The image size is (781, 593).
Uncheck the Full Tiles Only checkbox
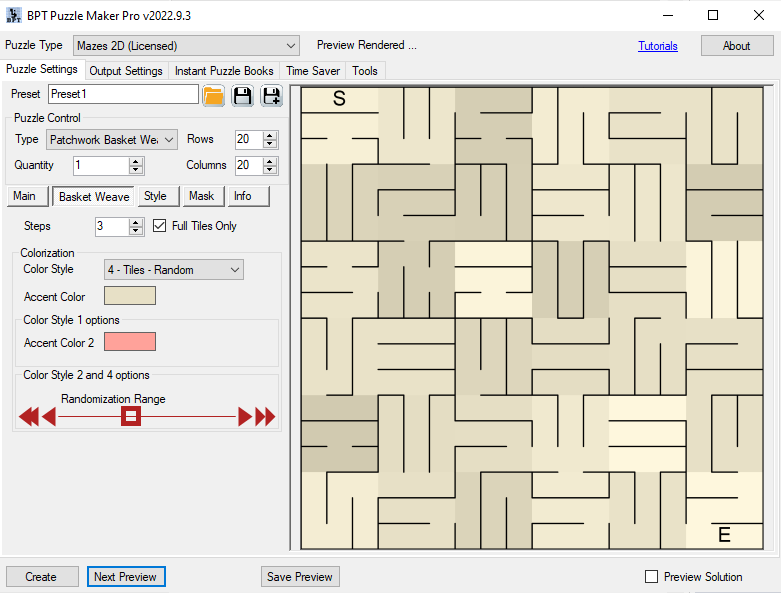tap(160, 226)
